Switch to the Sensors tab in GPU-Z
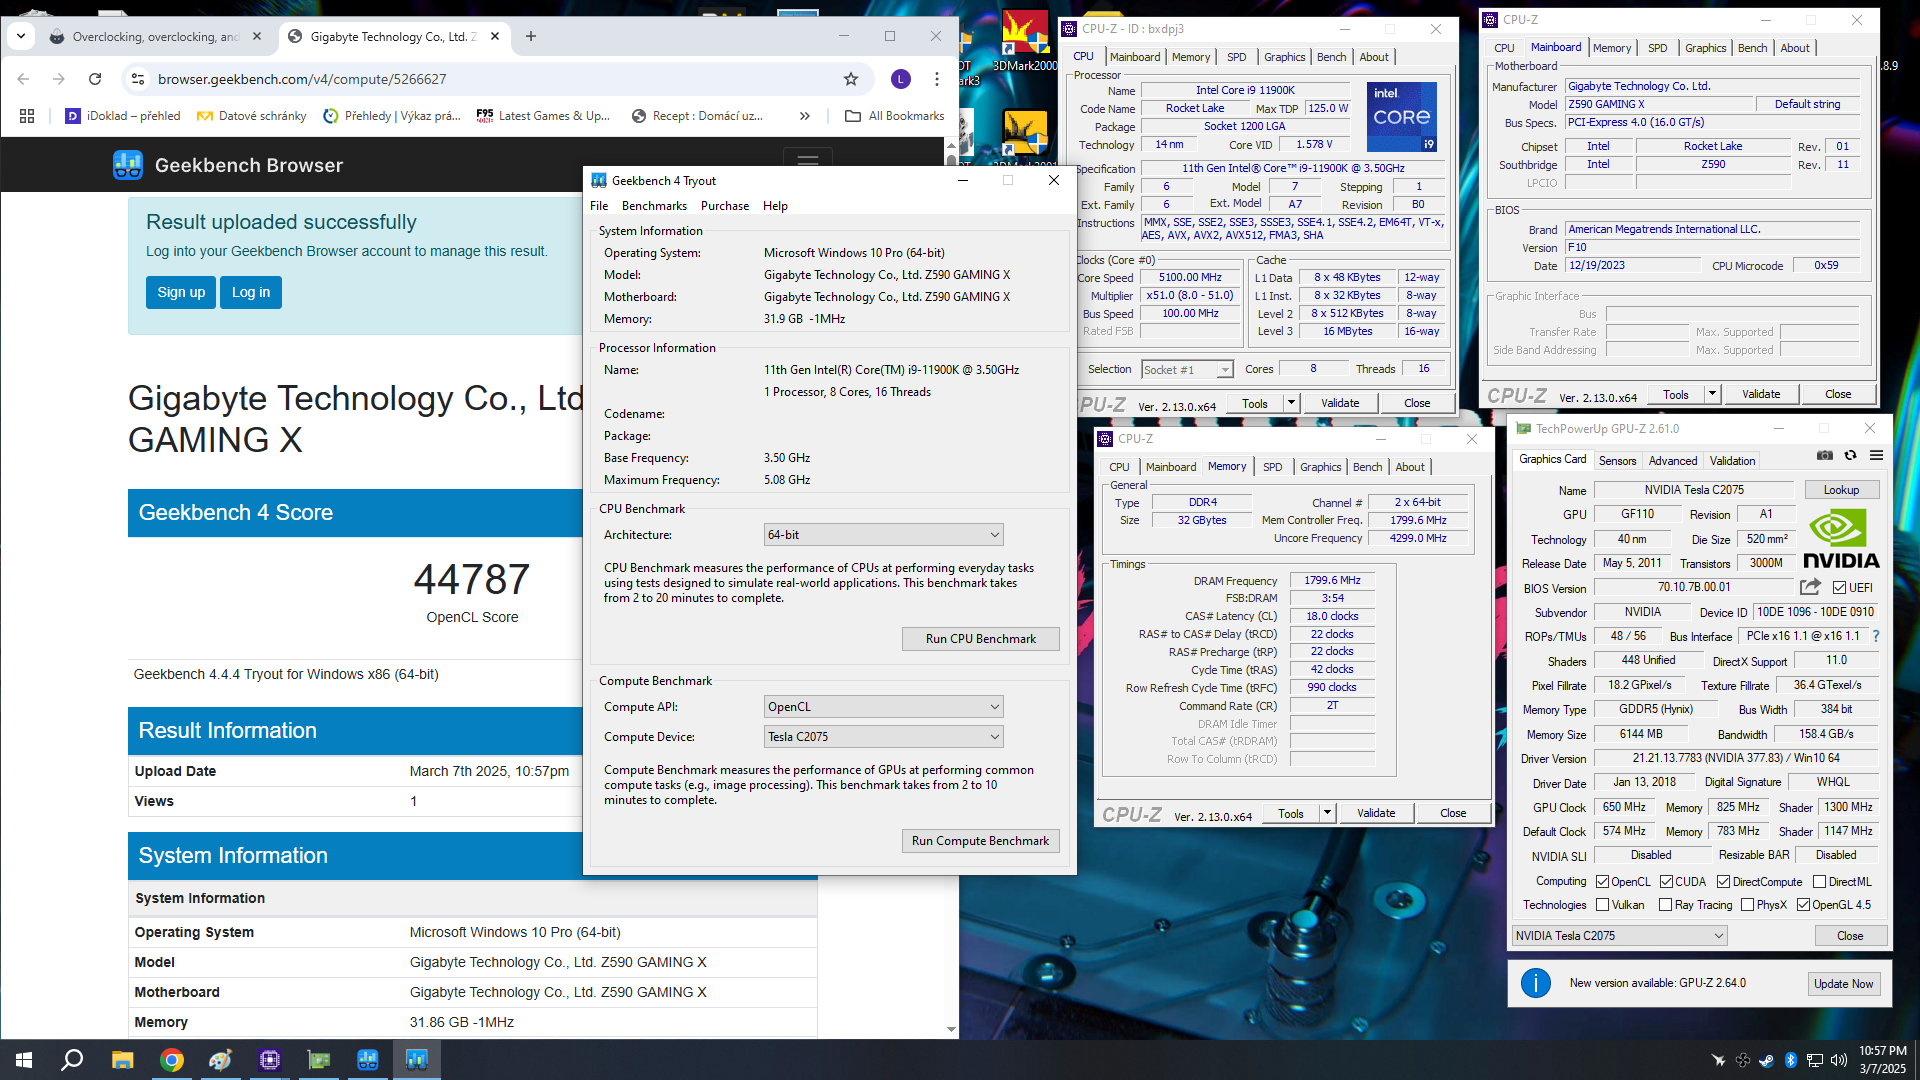The image size is (1920, 1080). click(1617, 461)
